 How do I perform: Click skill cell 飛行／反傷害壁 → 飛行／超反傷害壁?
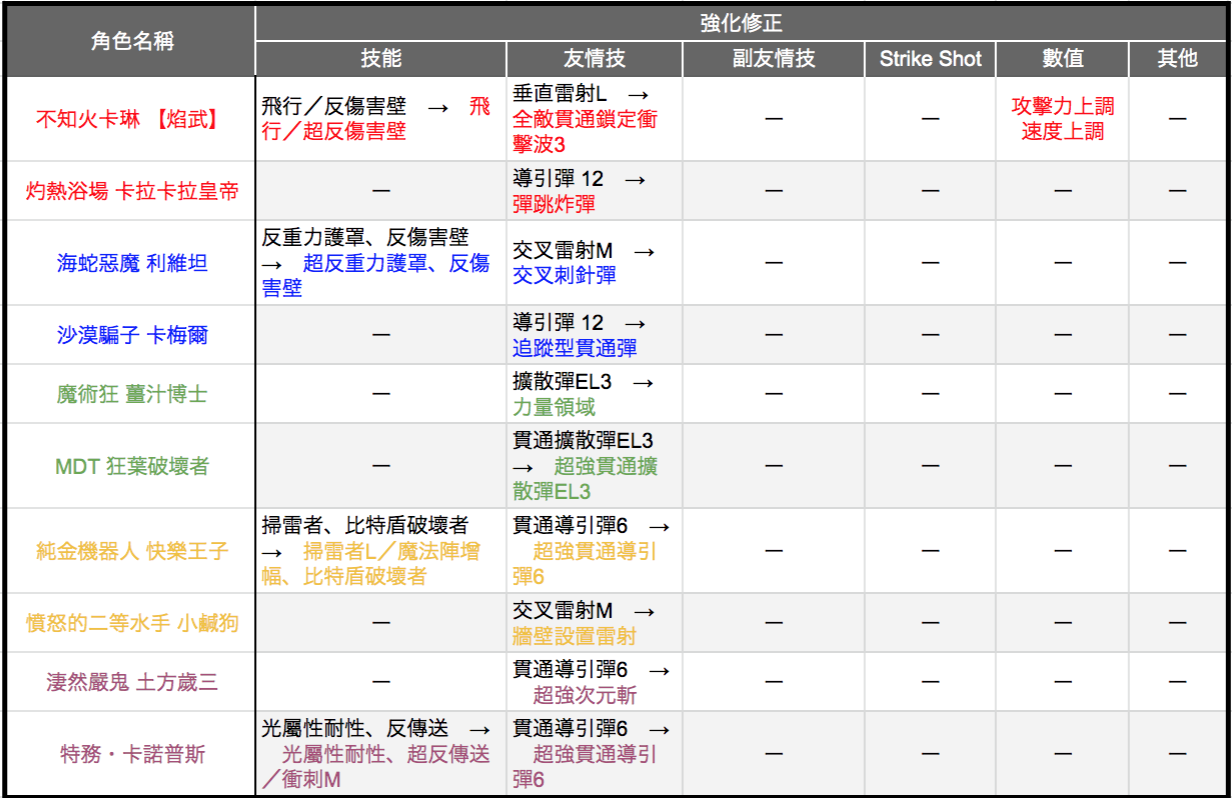click(x=381, y=119)
